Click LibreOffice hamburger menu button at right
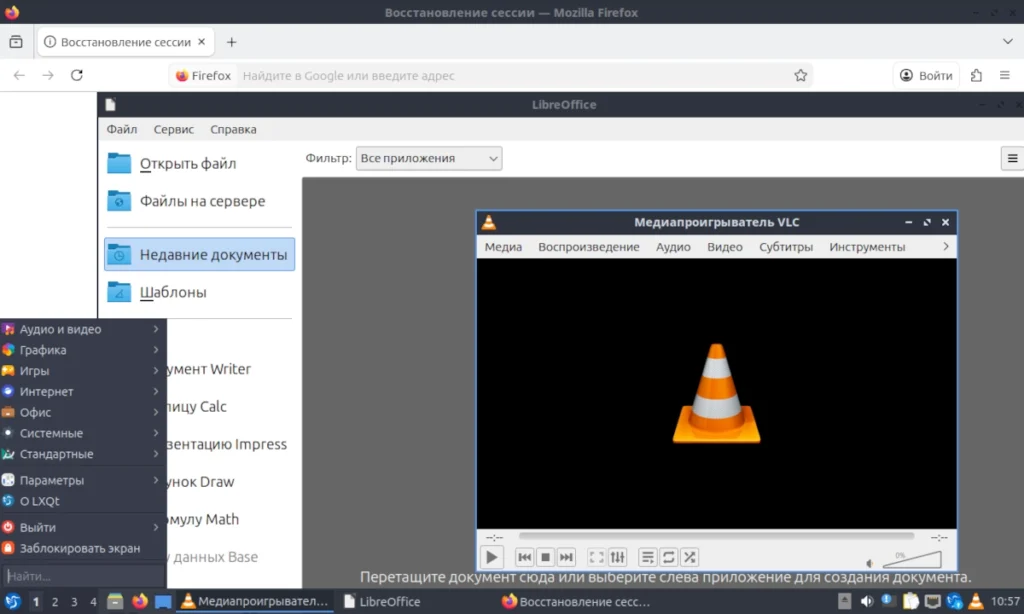Image resolution: width=1024 pixels, height=614 pixels. click(x=1012, y=158)
